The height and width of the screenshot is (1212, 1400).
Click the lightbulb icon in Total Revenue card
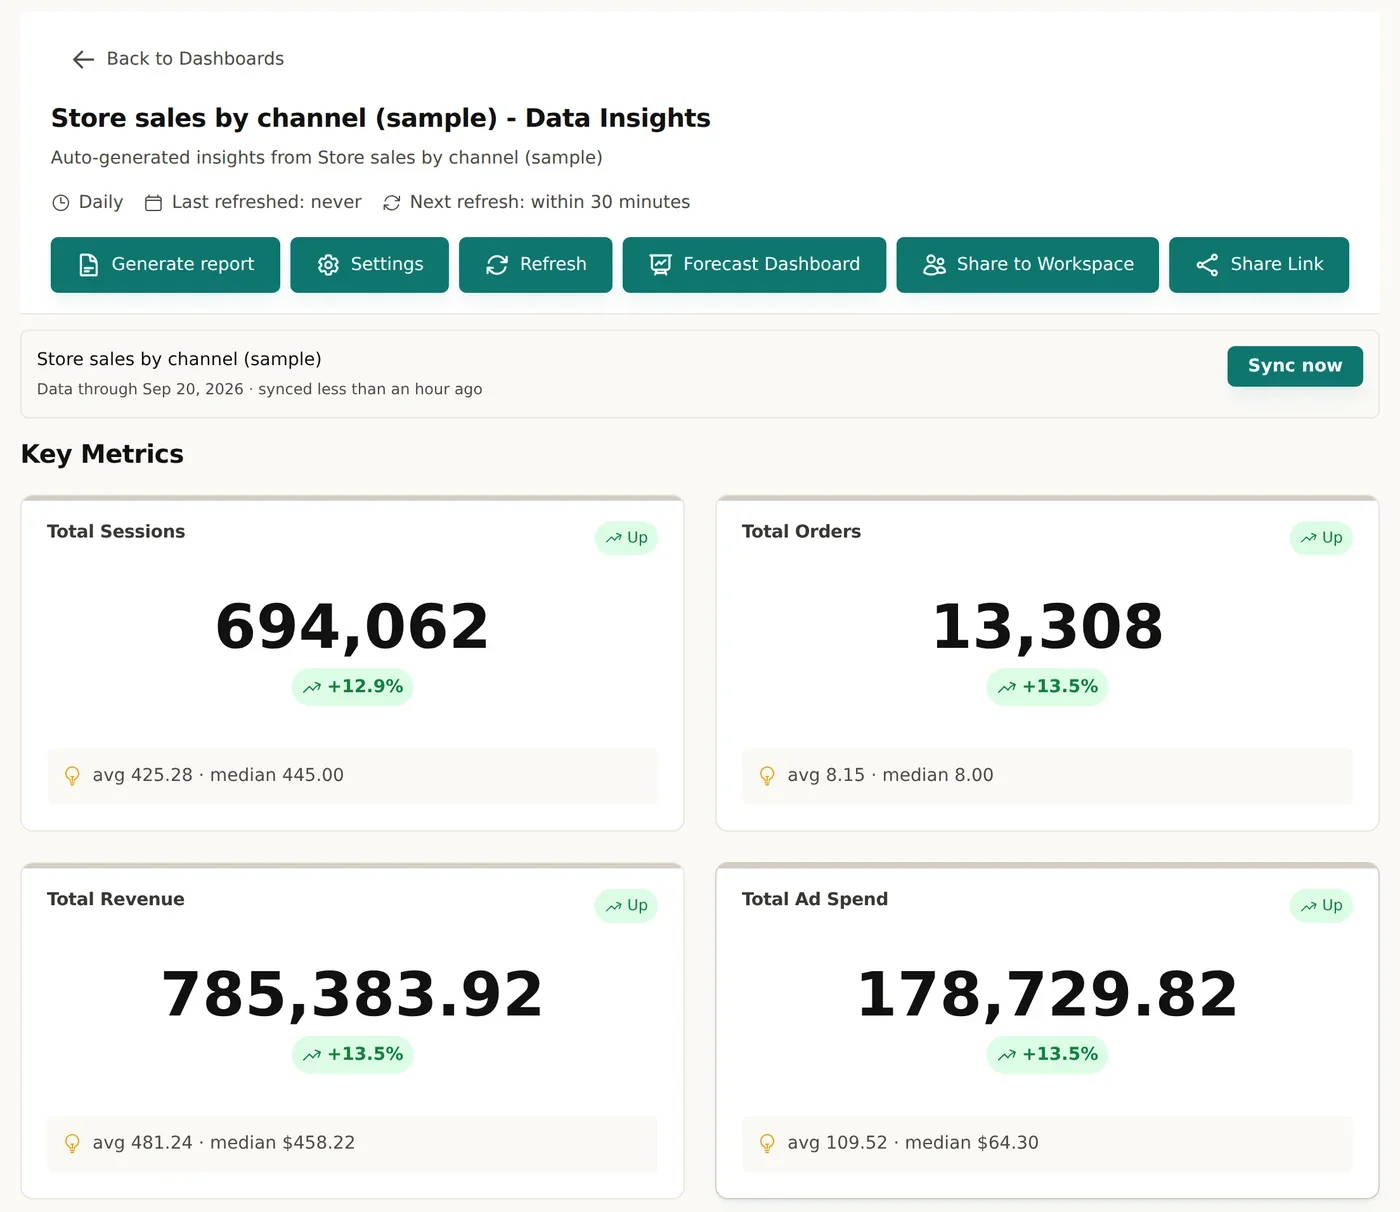pos(72,1143)
